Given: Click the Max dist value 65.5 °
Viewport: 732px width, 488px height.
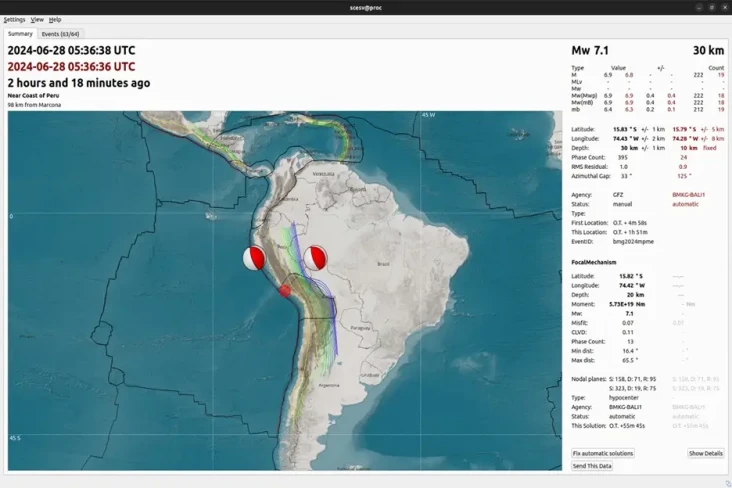Looking at the screenshot, I should pos(630,360).
